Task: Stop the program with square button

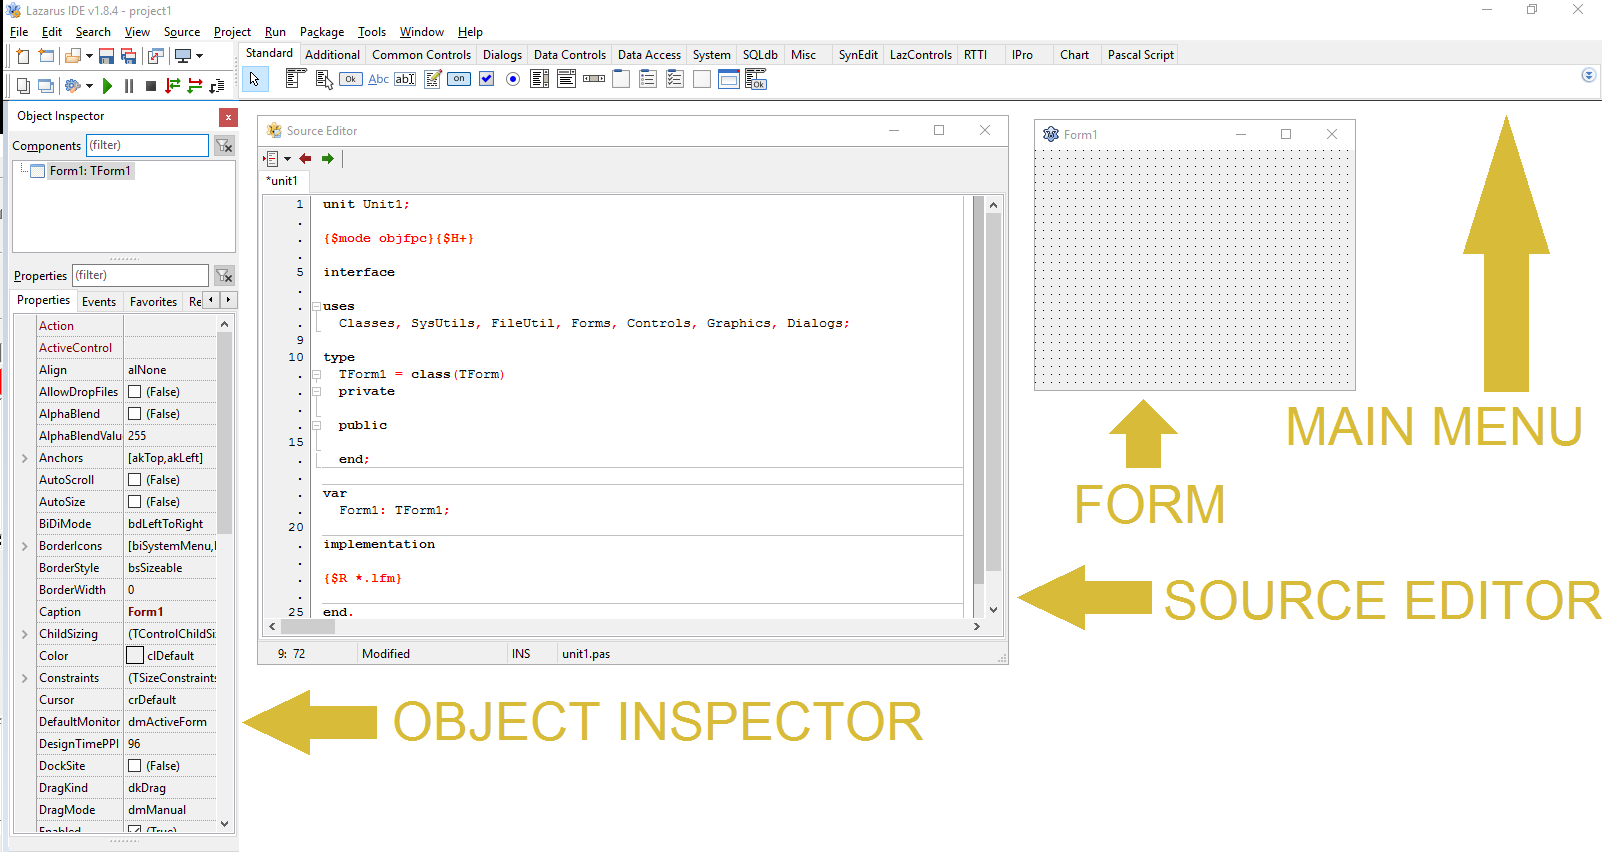Action: (151, 86)
